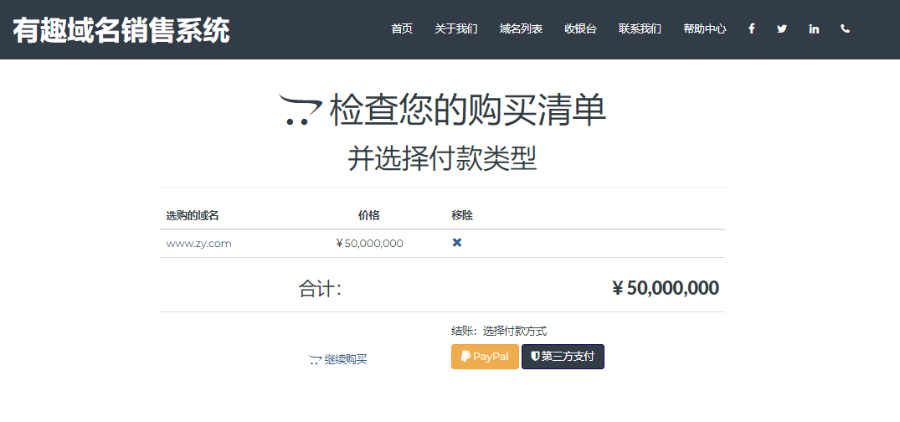Screen dimensions: 900x422
Task: Open 联系我们 page
Action: (640, 29)
